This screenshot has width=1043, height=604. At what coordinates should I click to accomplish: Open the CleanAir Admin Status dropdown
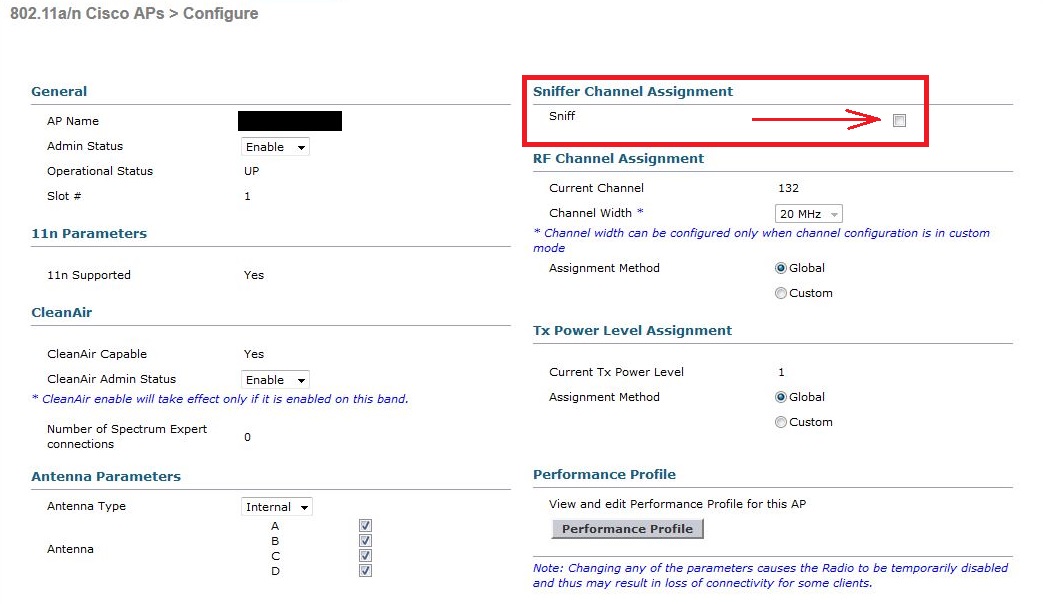point(276,380)
